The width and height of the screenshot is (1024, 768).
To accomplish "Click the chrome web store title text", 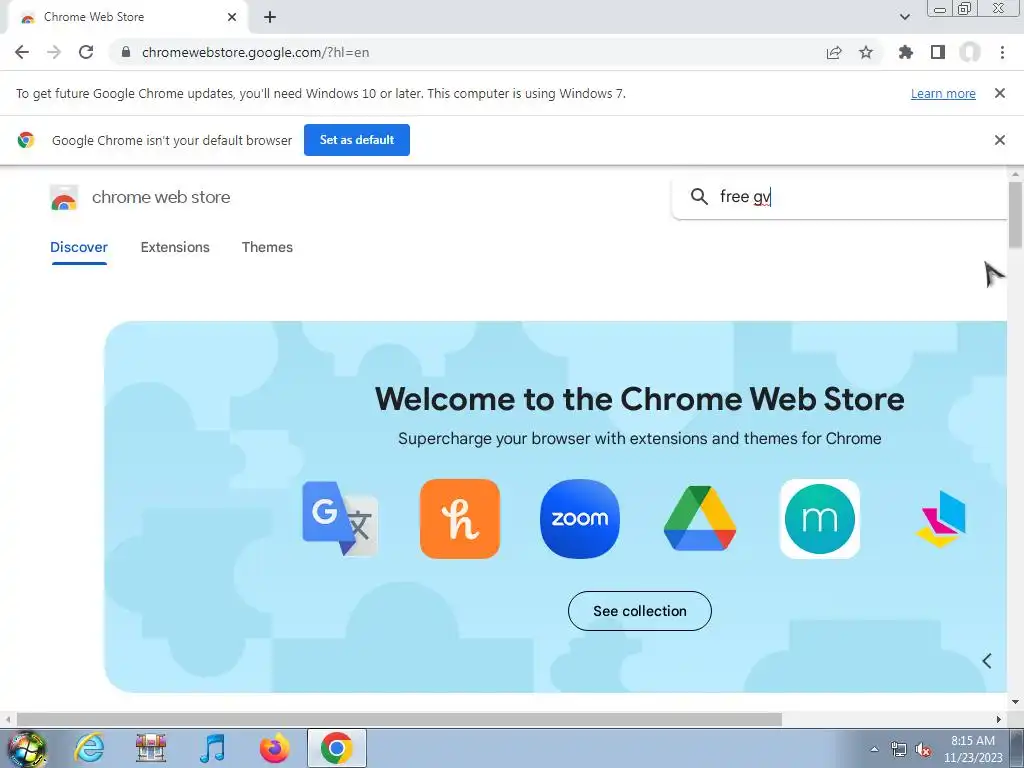I will (161, 197).
